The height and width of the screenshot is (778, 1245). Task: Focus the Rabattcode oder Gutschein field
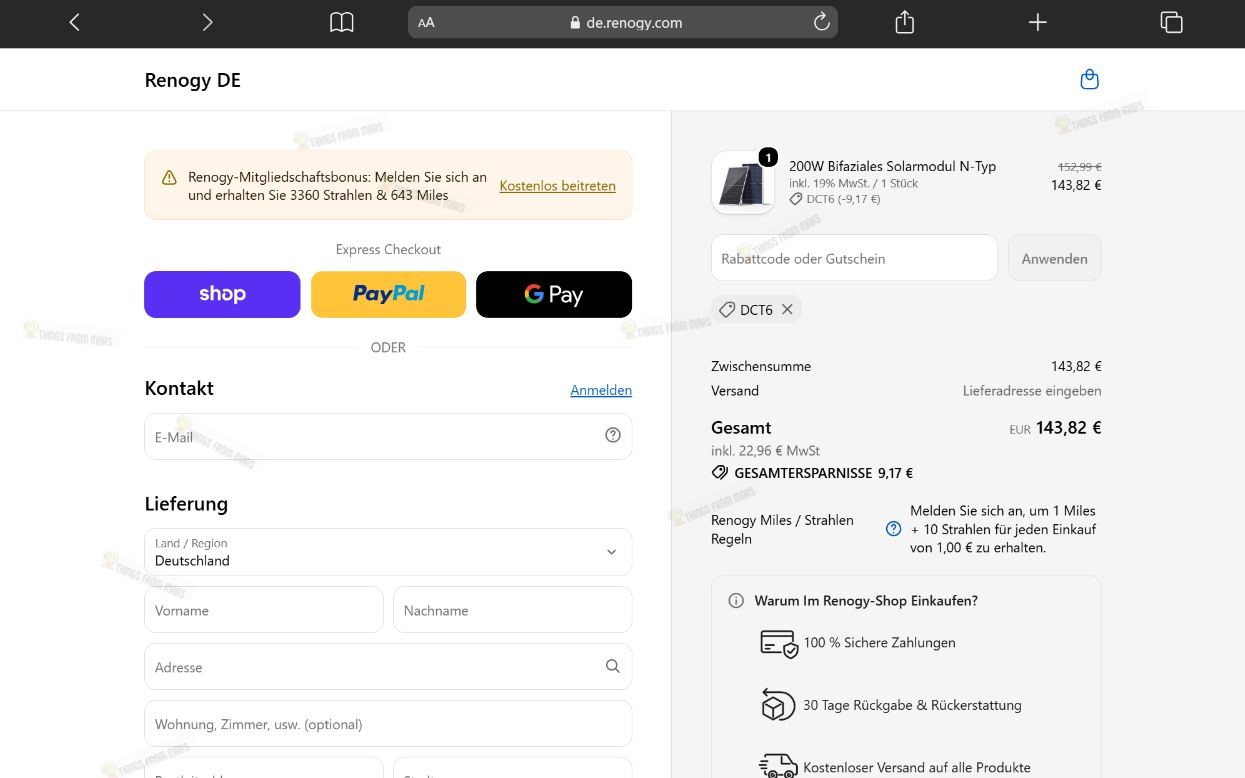click(x=854, y=258)
